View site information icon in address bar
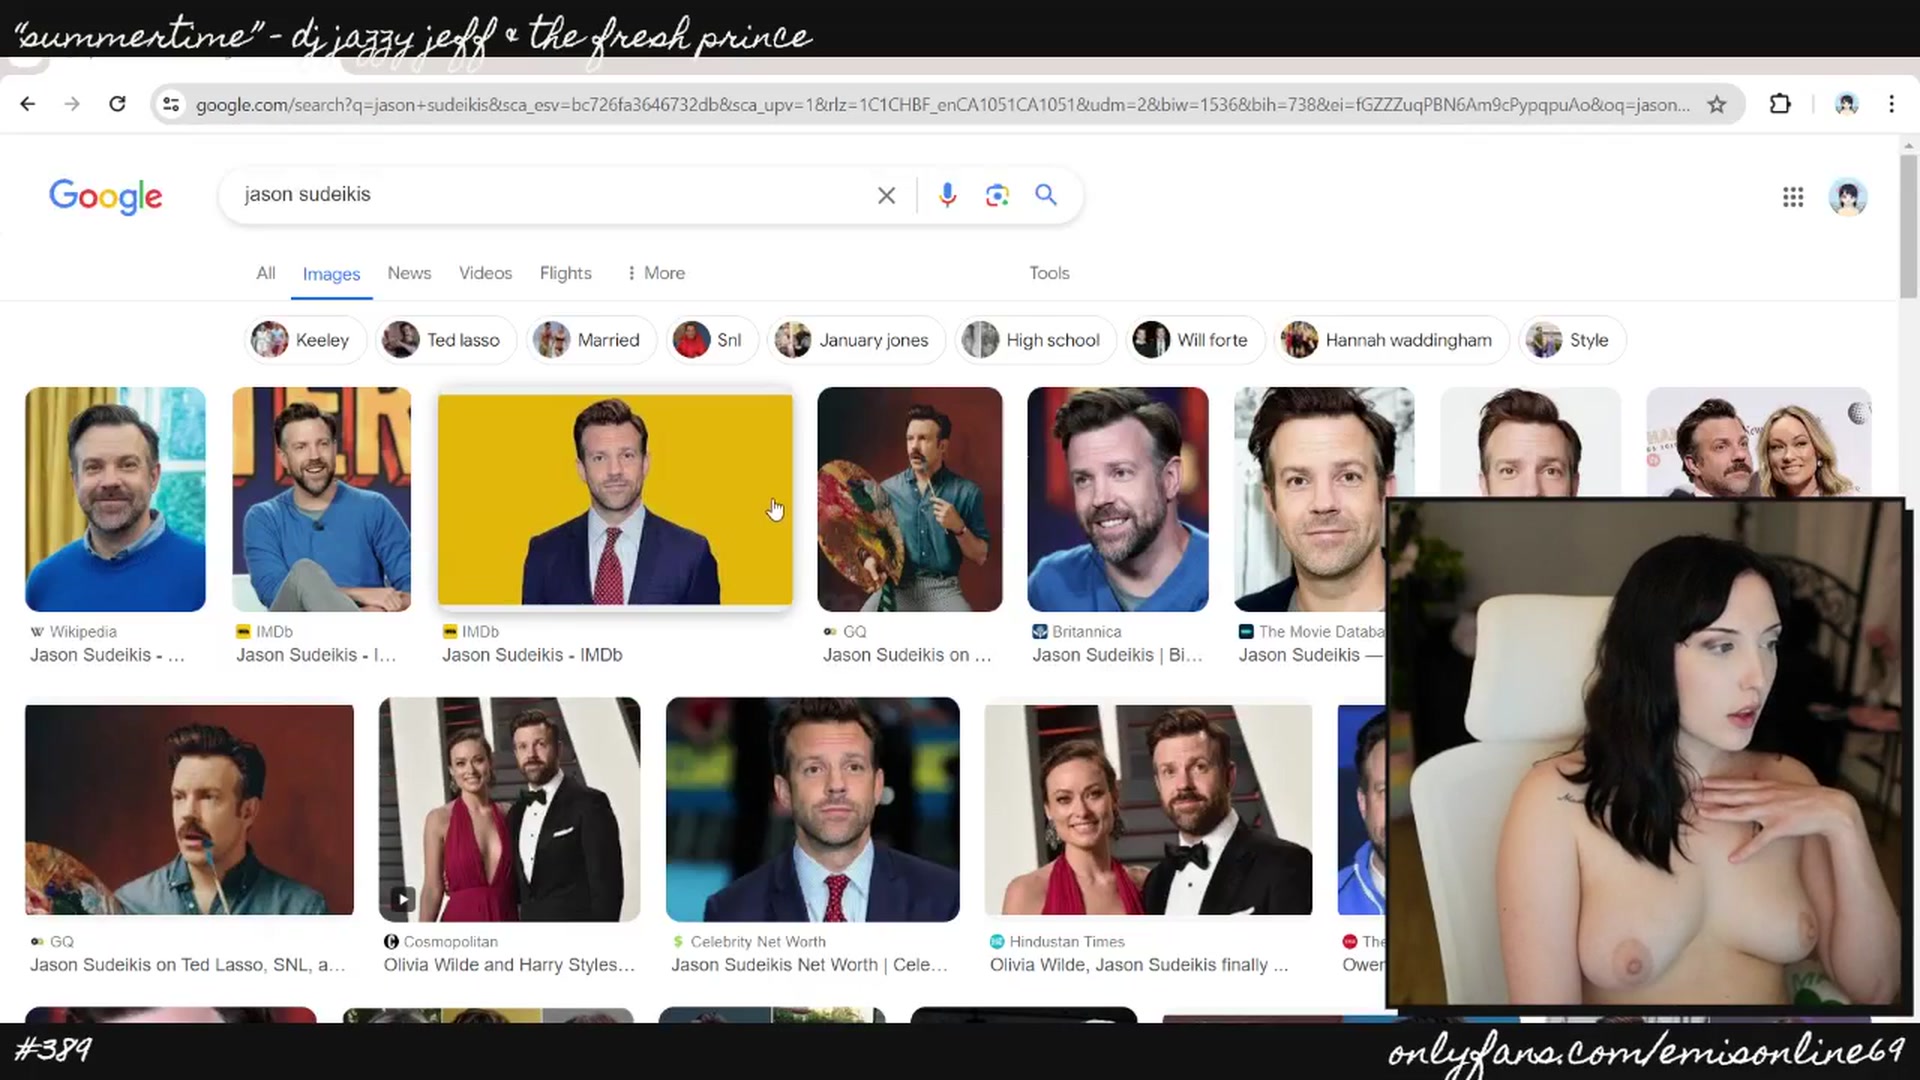Viewport: 1920px width, 1080px height. coord(171,104)
